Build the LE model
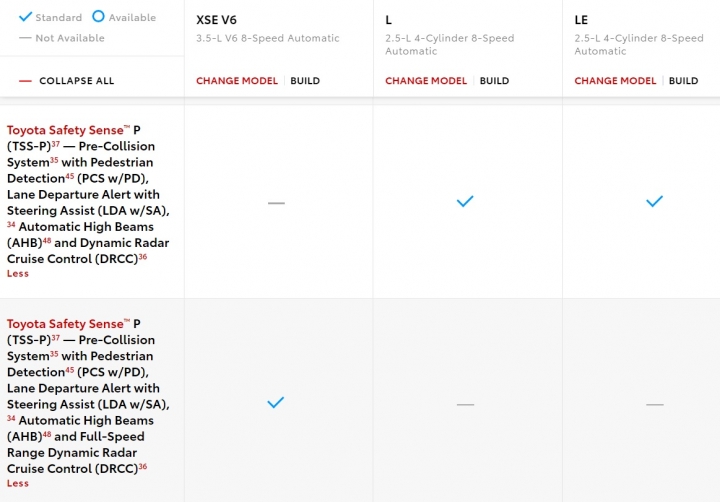This screenshot has height=502, width=720. (x=683, y=81)
